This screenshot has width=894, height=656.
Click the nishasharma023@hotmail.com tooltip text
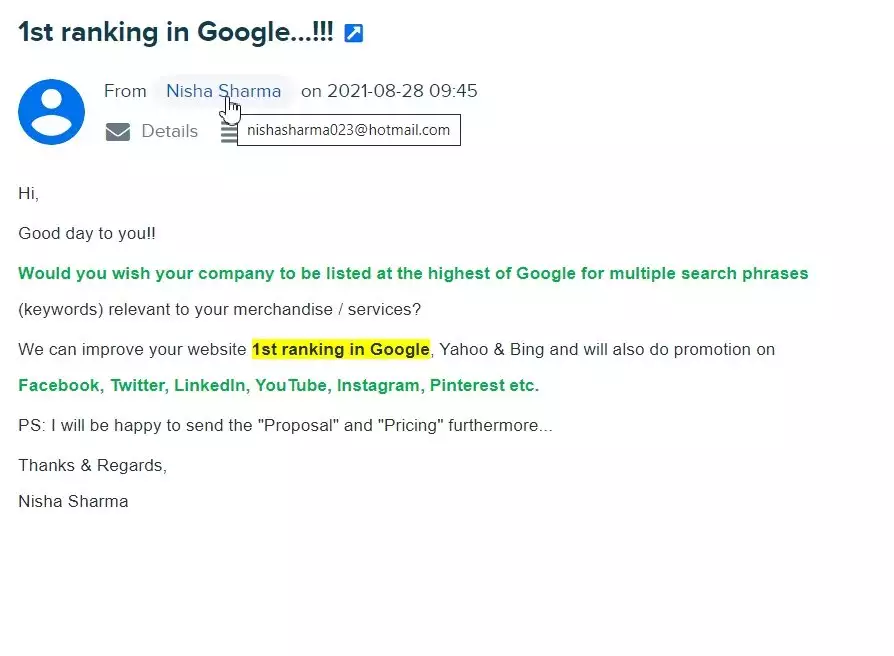348,130
